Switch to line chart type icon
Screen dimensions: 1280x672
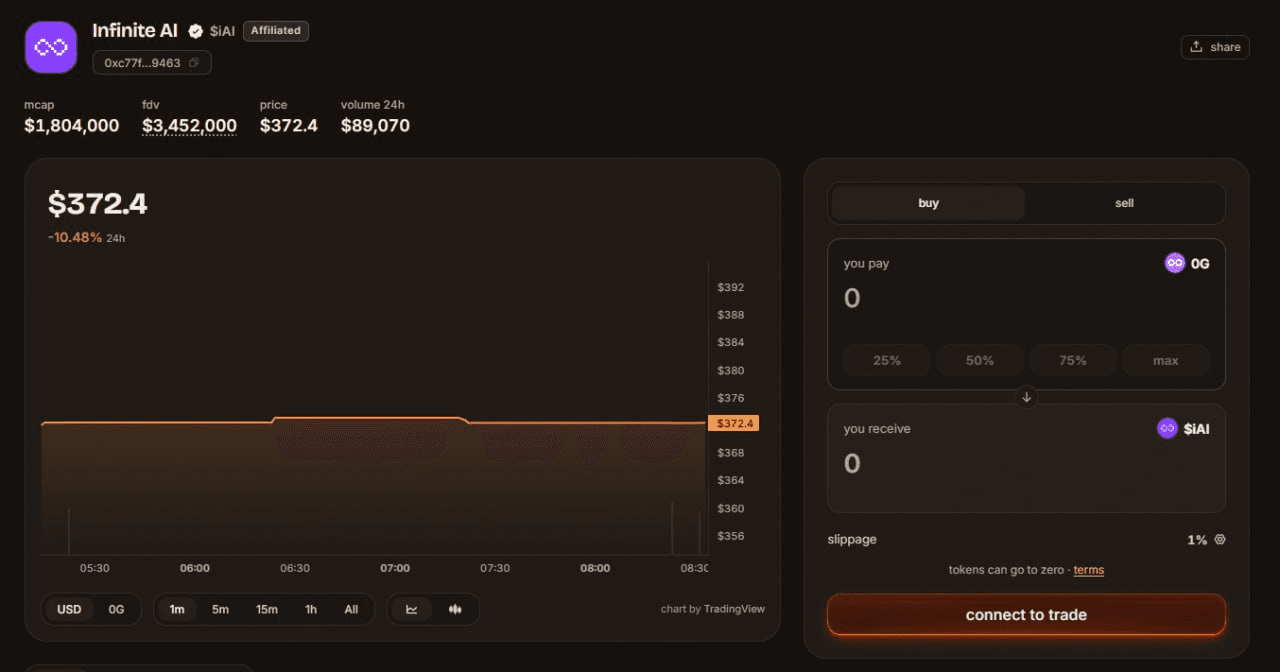pyautogui.click(x=412, y=609)
